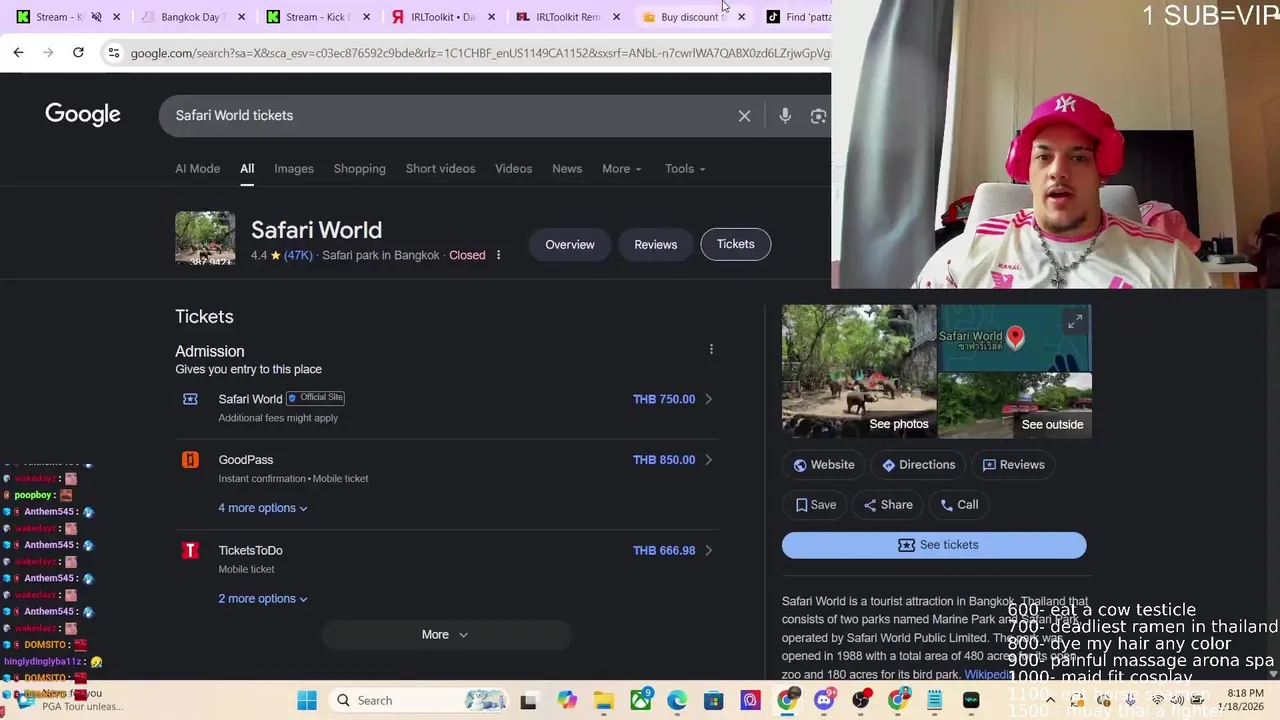
Task: Open Admission section three-dot options
Action: point(711,350)
